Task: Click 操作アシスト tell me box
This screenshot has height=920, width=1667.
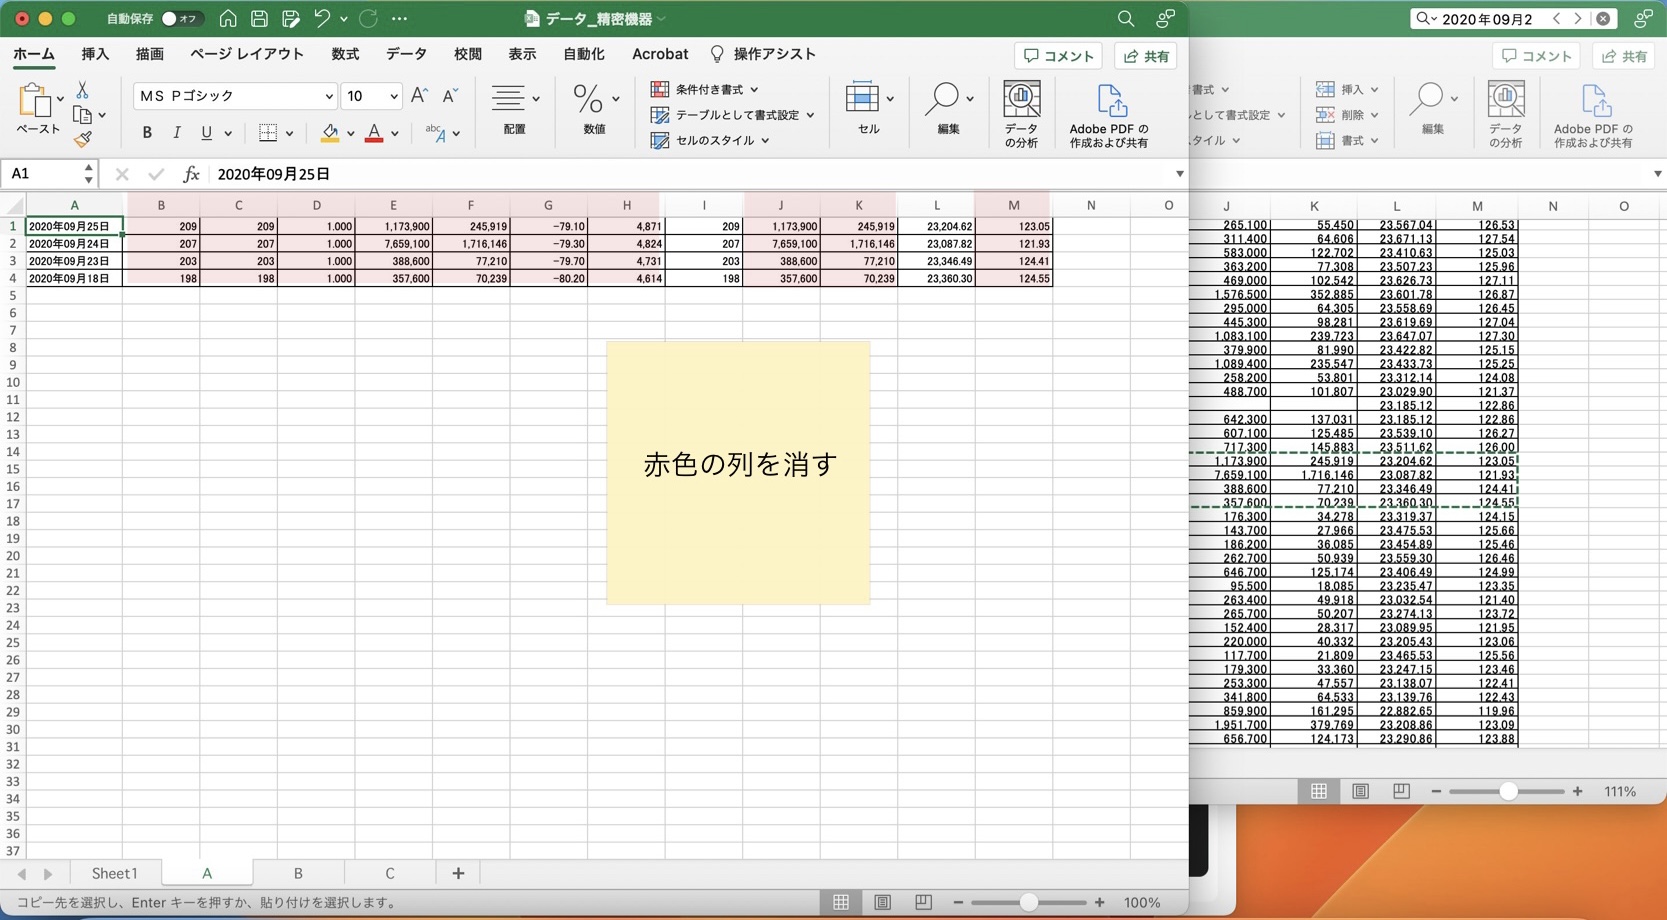Action: [x=763, y=54]
